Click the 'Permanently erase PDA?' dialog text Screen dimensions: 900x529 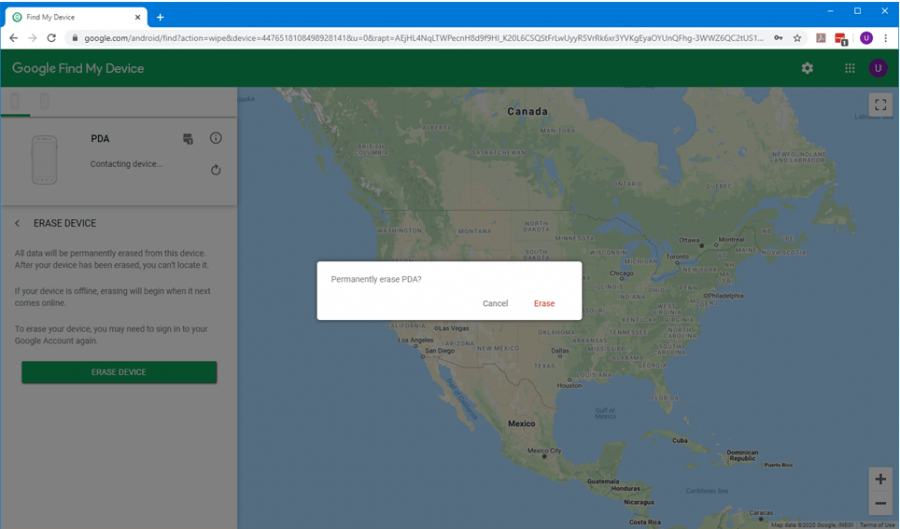coord(376,279)
